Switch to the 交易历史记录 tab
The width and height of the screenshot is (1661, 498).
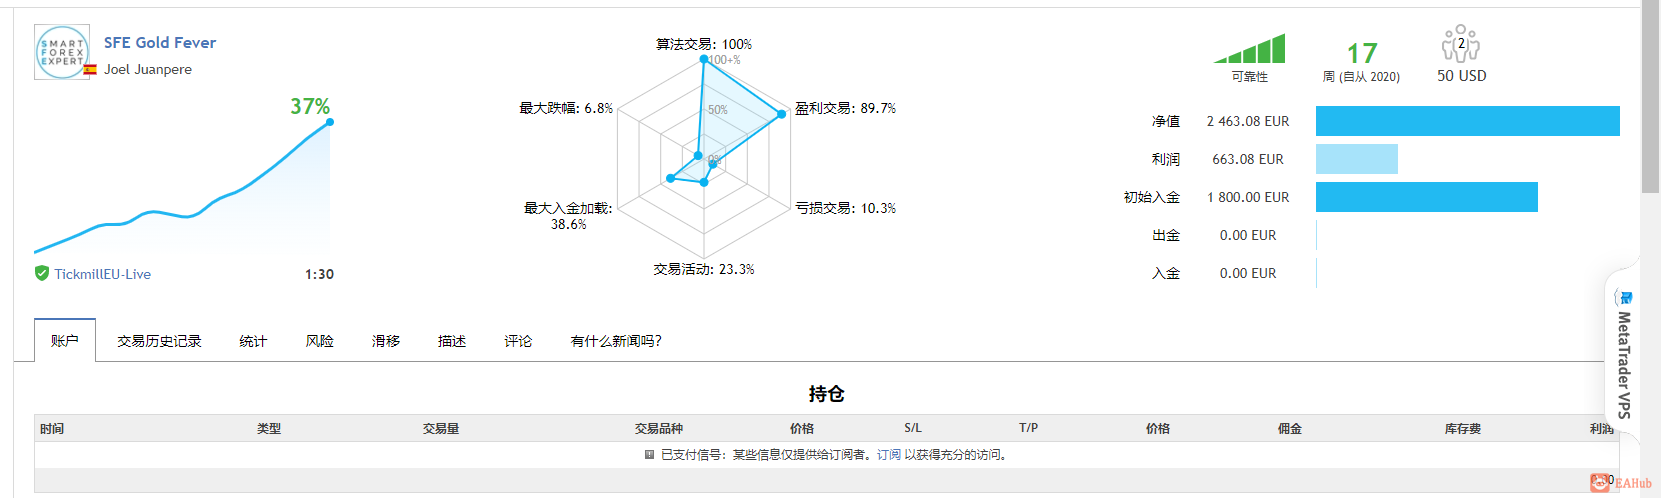tap(159, 341)
